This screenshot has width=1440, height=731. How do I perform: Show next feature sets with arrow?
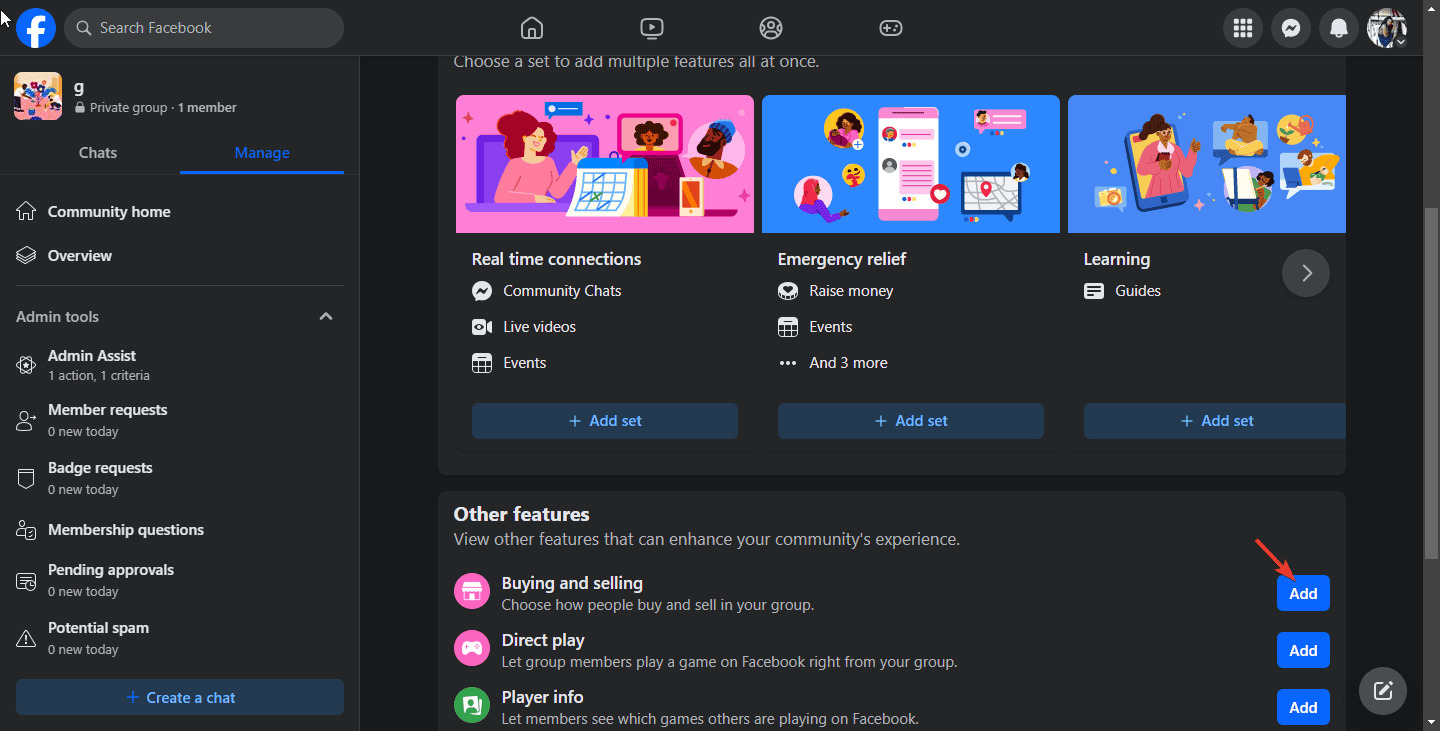click(x=1306, y=273)
